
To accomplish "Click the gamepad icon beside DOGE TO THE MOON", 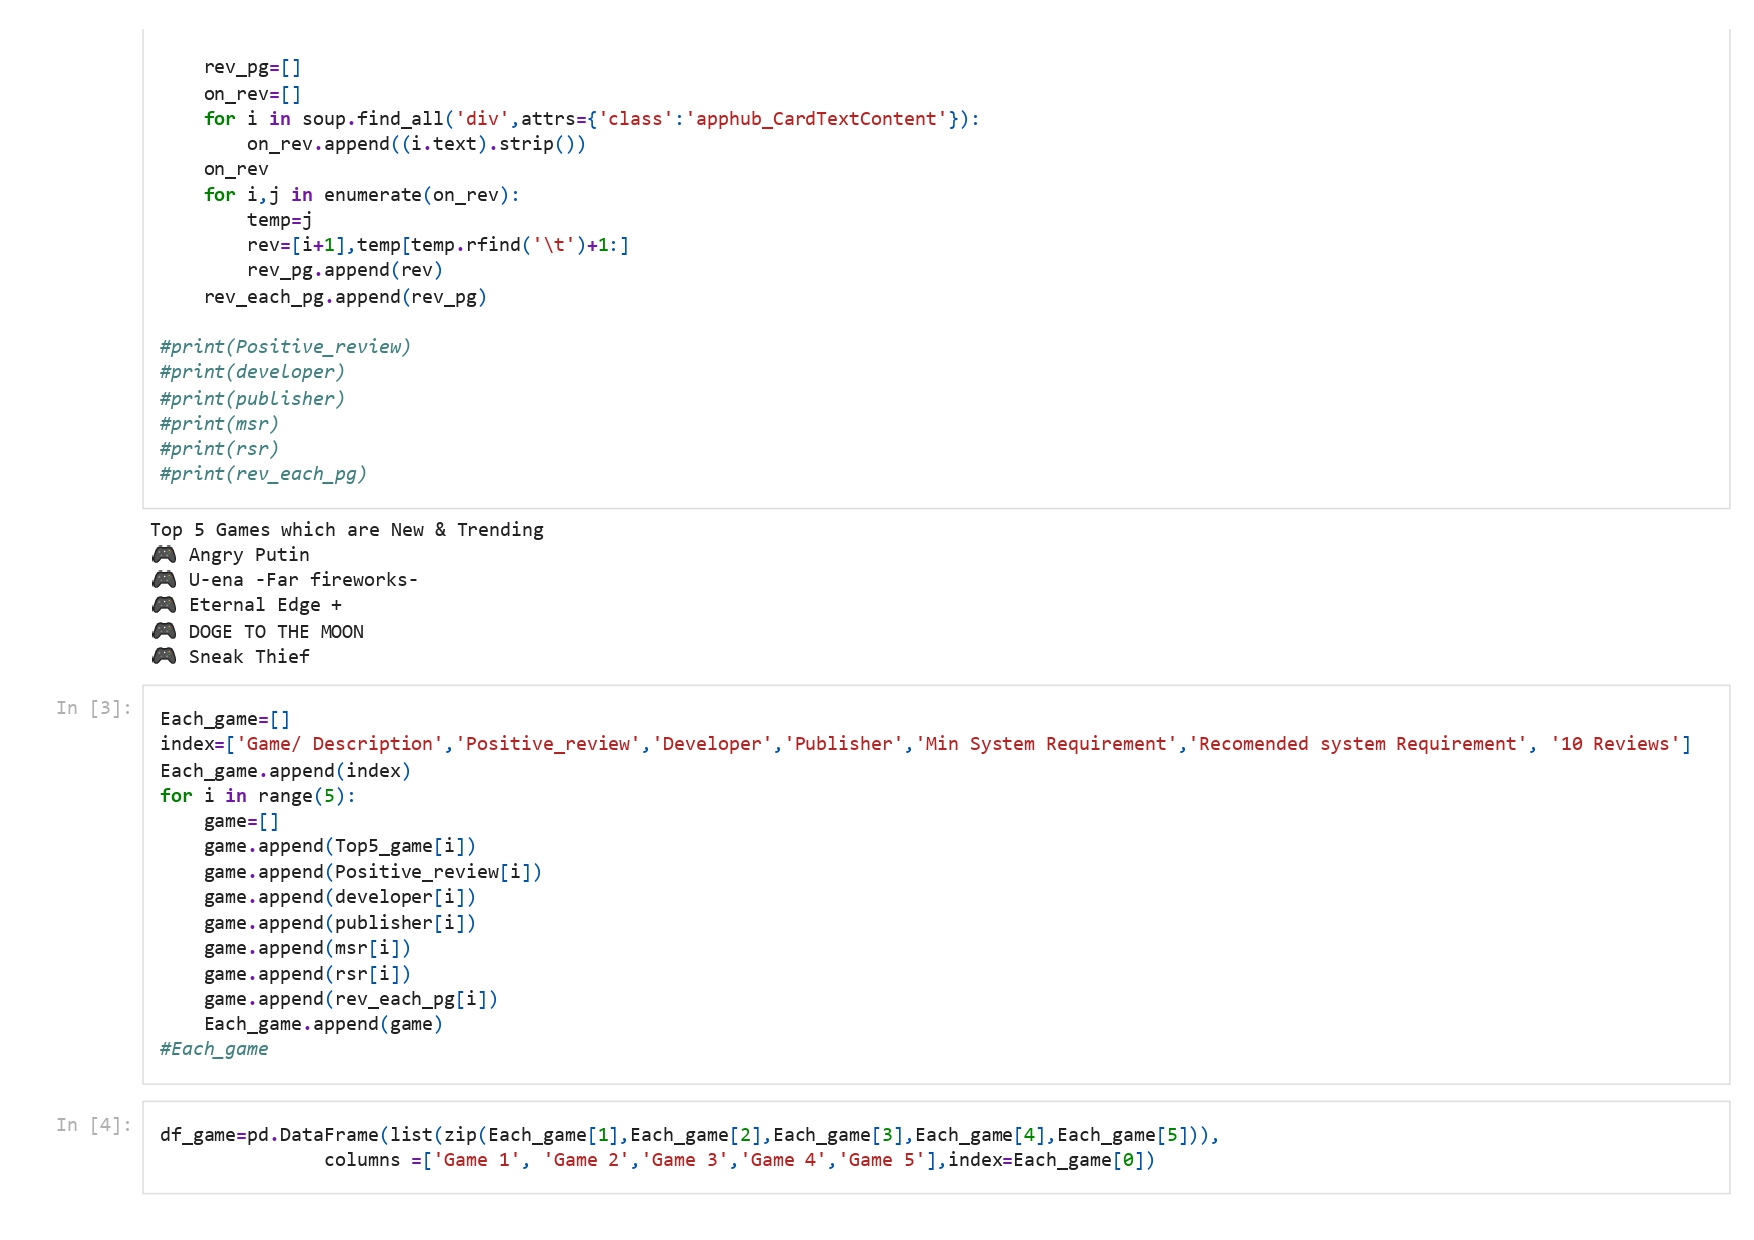I will coord(164,631).
